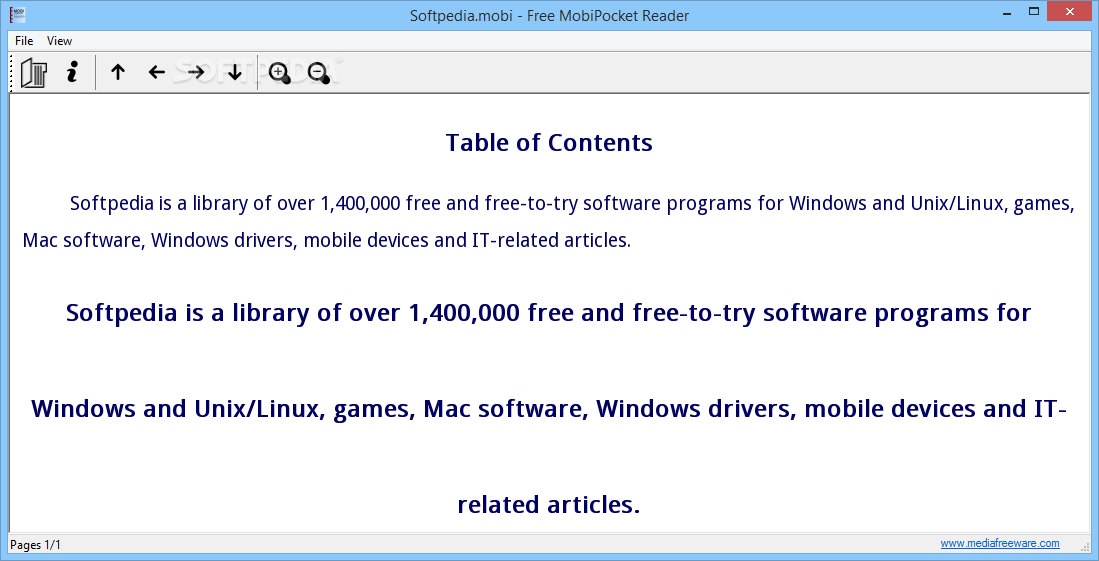Maximize the MobiPocket Reader window
The image size is (1099, 561).
[1034, 11]
